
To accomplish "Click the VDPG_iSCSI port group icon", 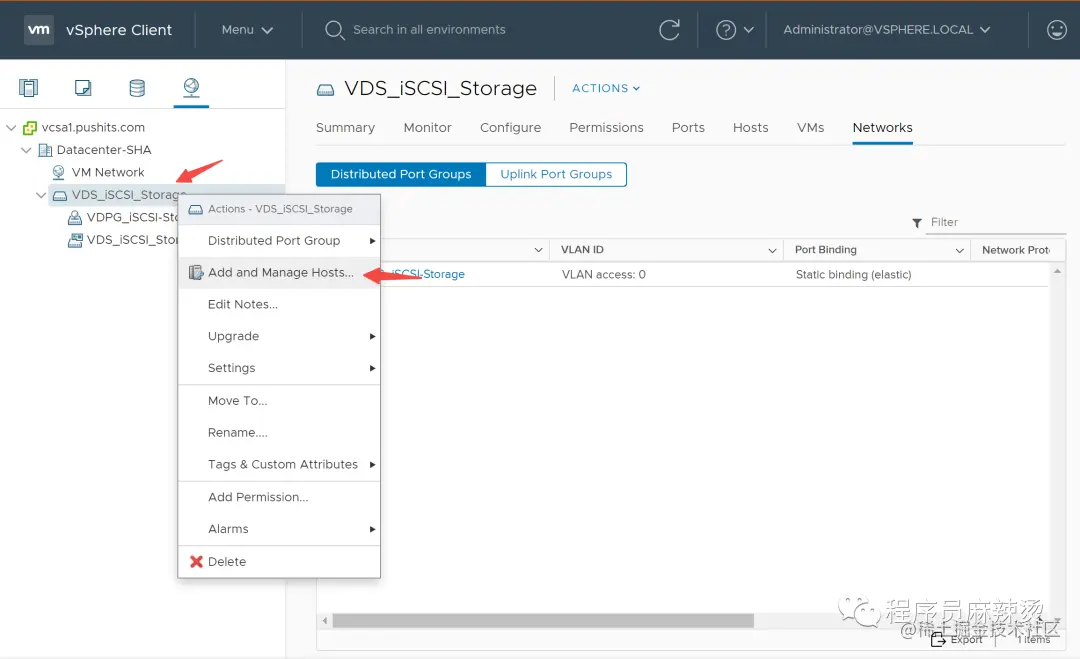I will [74, 218].
